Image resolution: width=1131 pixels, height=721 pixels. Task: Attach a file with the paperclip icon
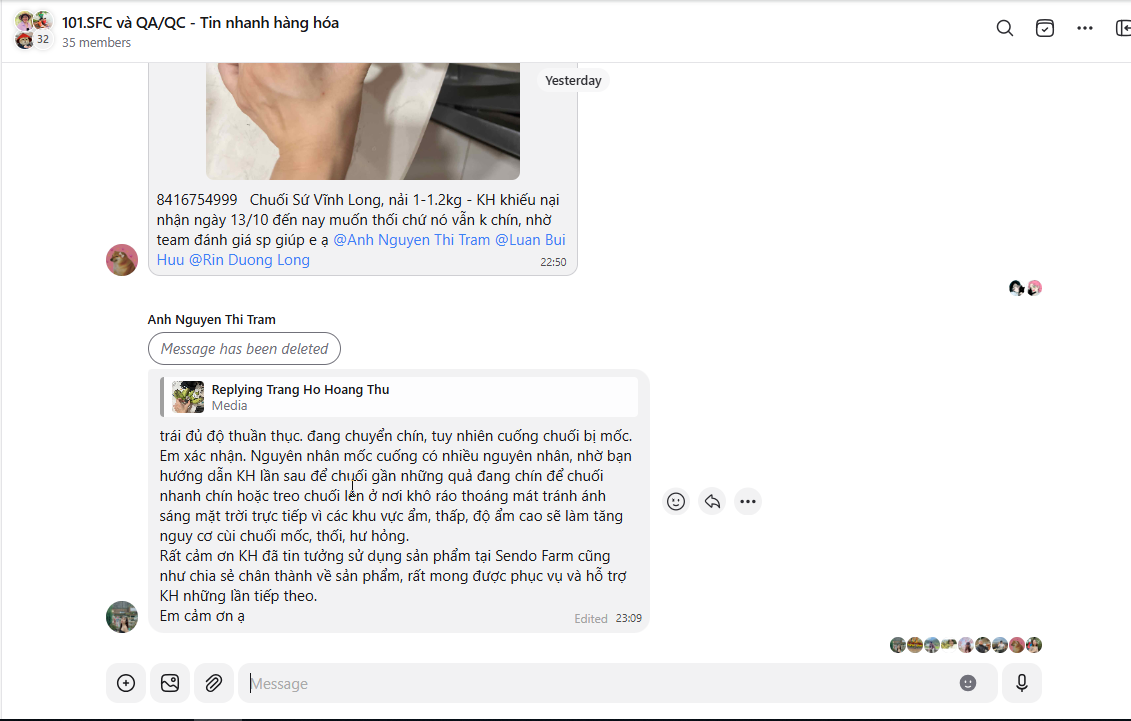coord(214,683)
